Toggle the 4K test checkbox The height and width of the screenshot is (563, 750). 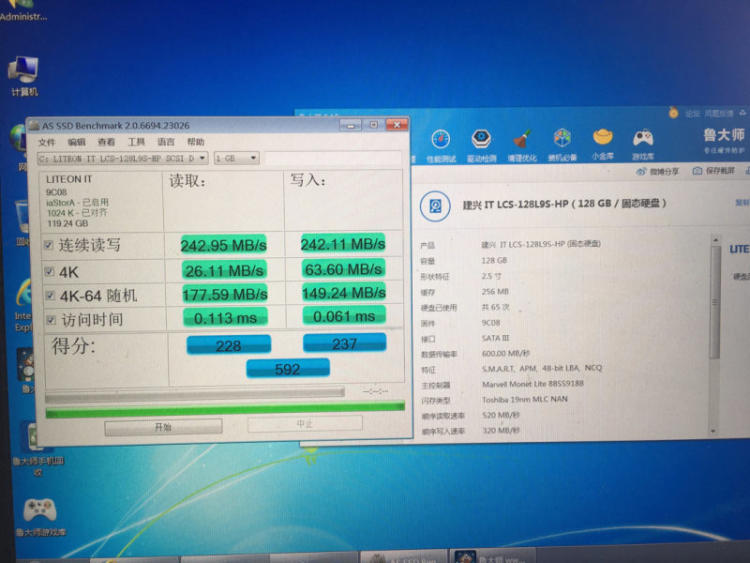(49, 272)
